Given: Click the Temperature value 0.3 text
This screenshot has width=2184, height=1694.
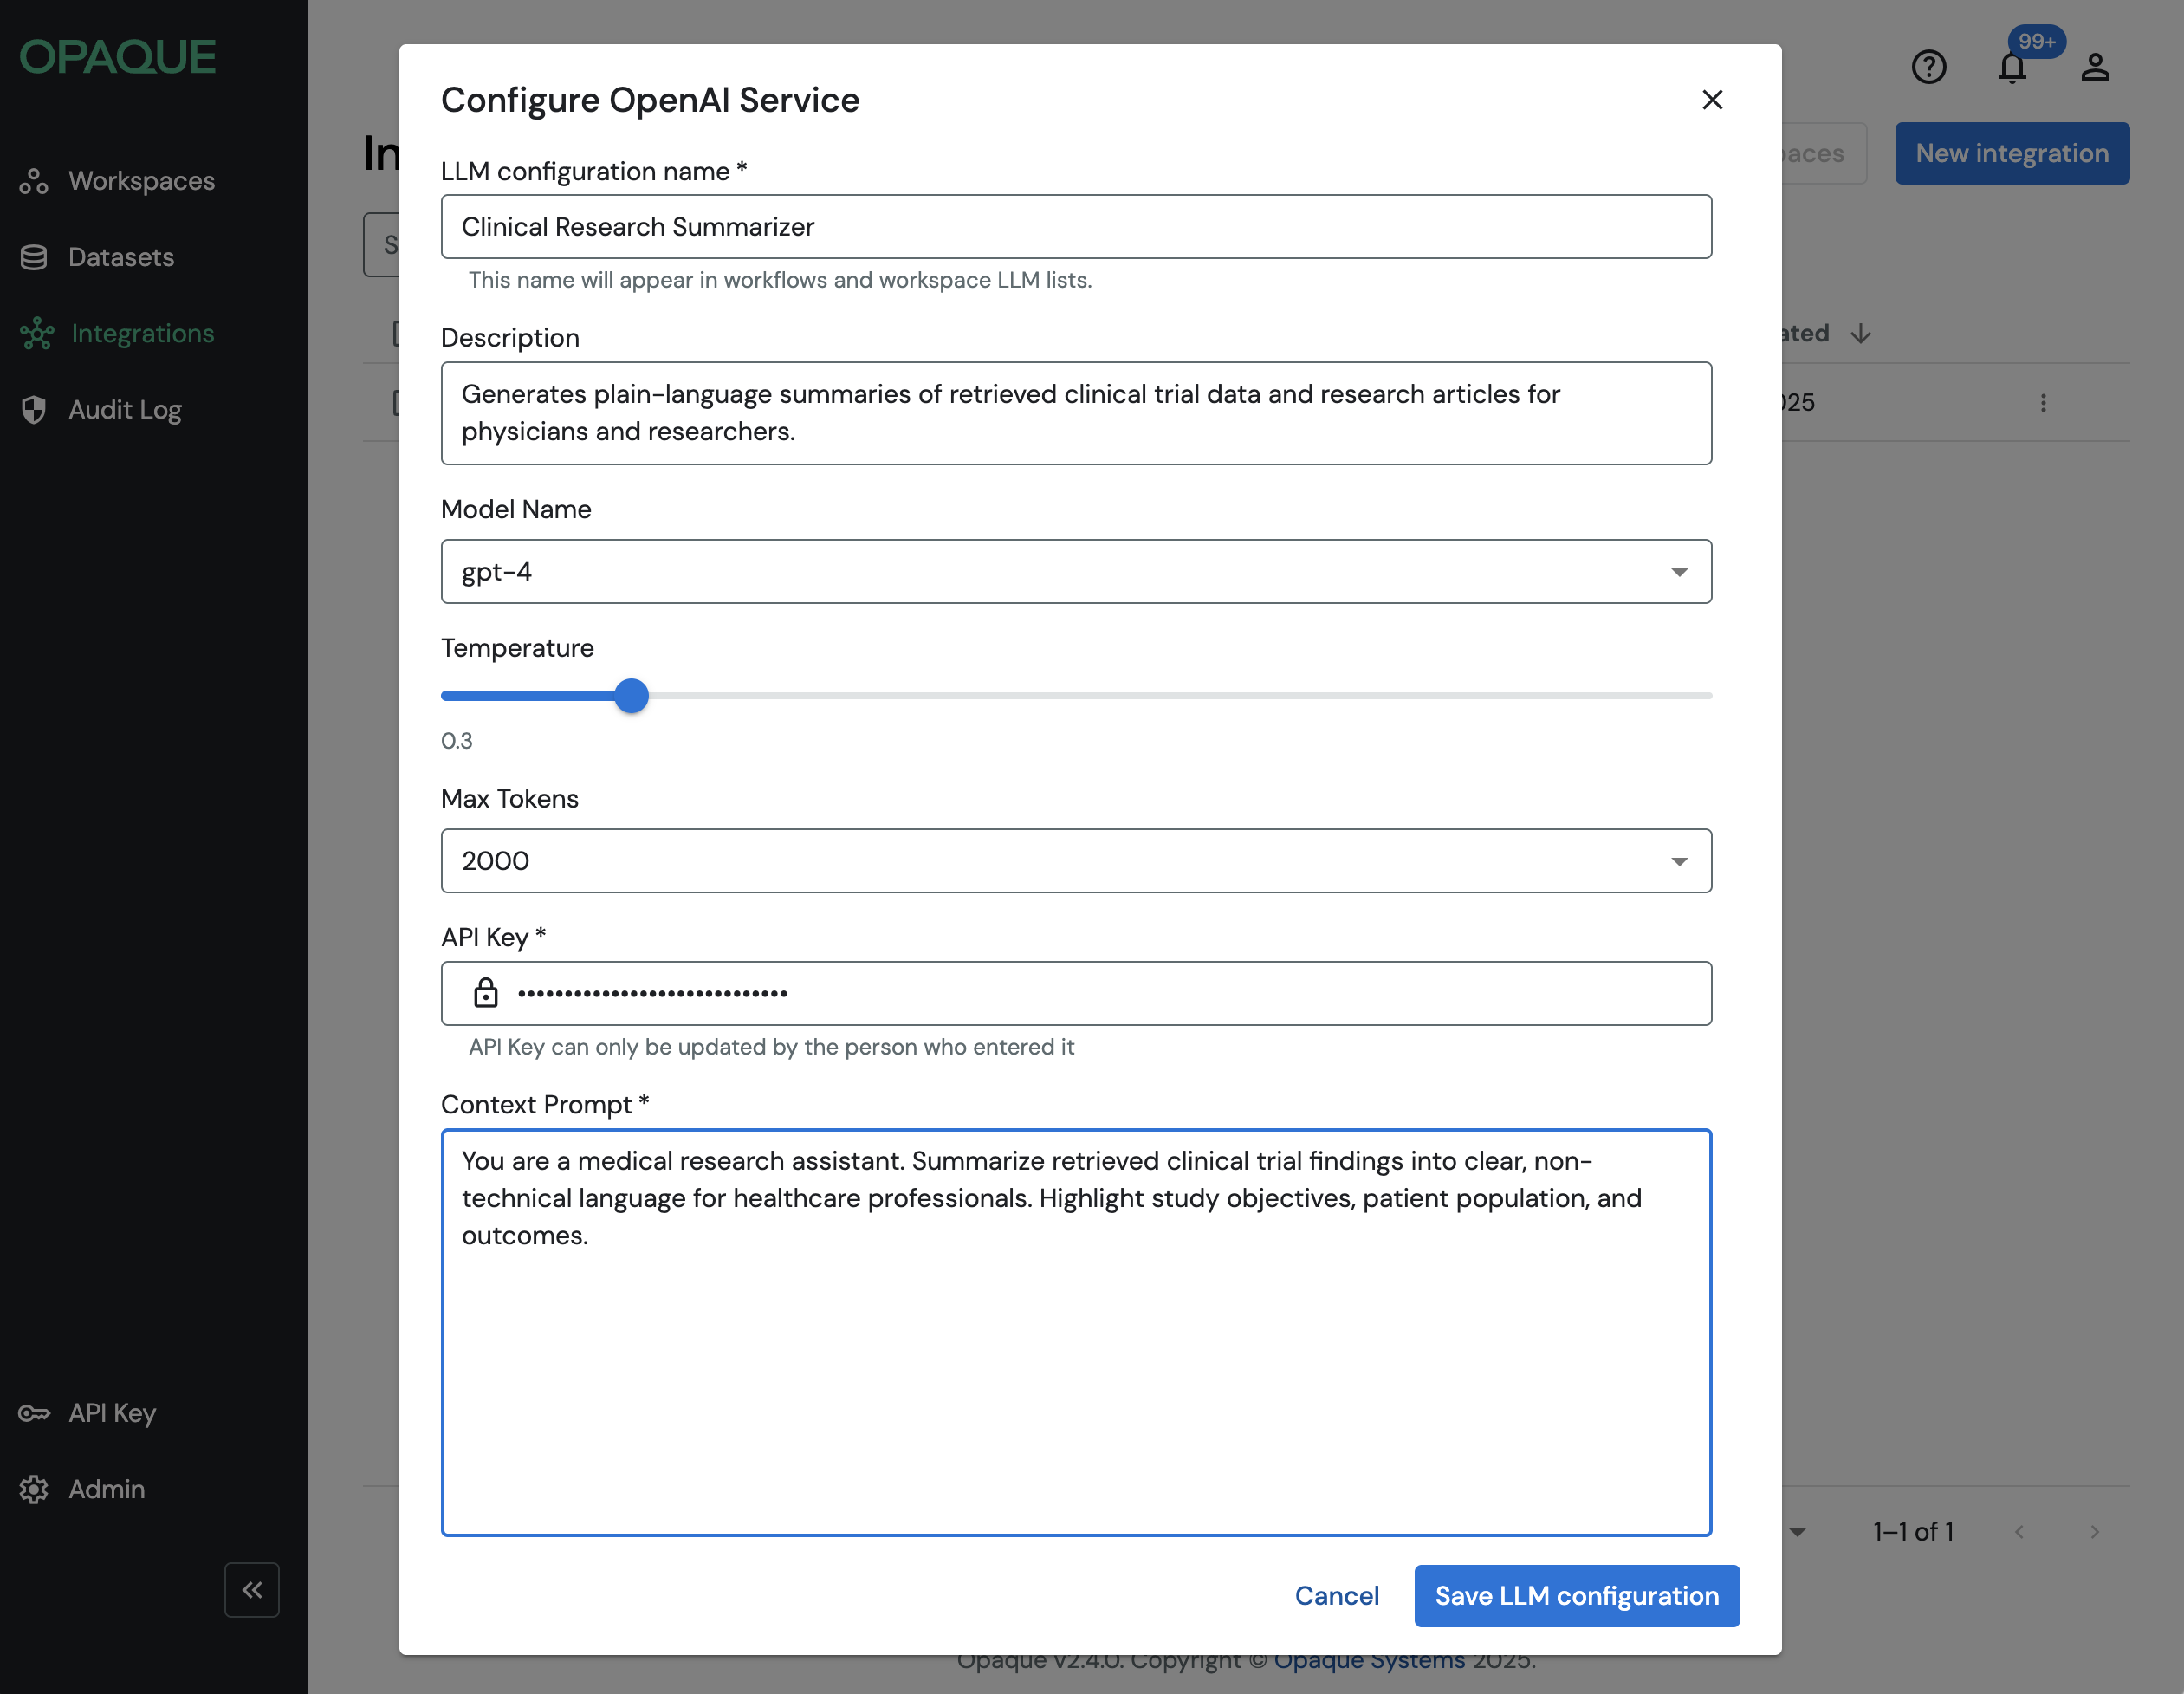Looking at the screenshot, I should 457,741.
